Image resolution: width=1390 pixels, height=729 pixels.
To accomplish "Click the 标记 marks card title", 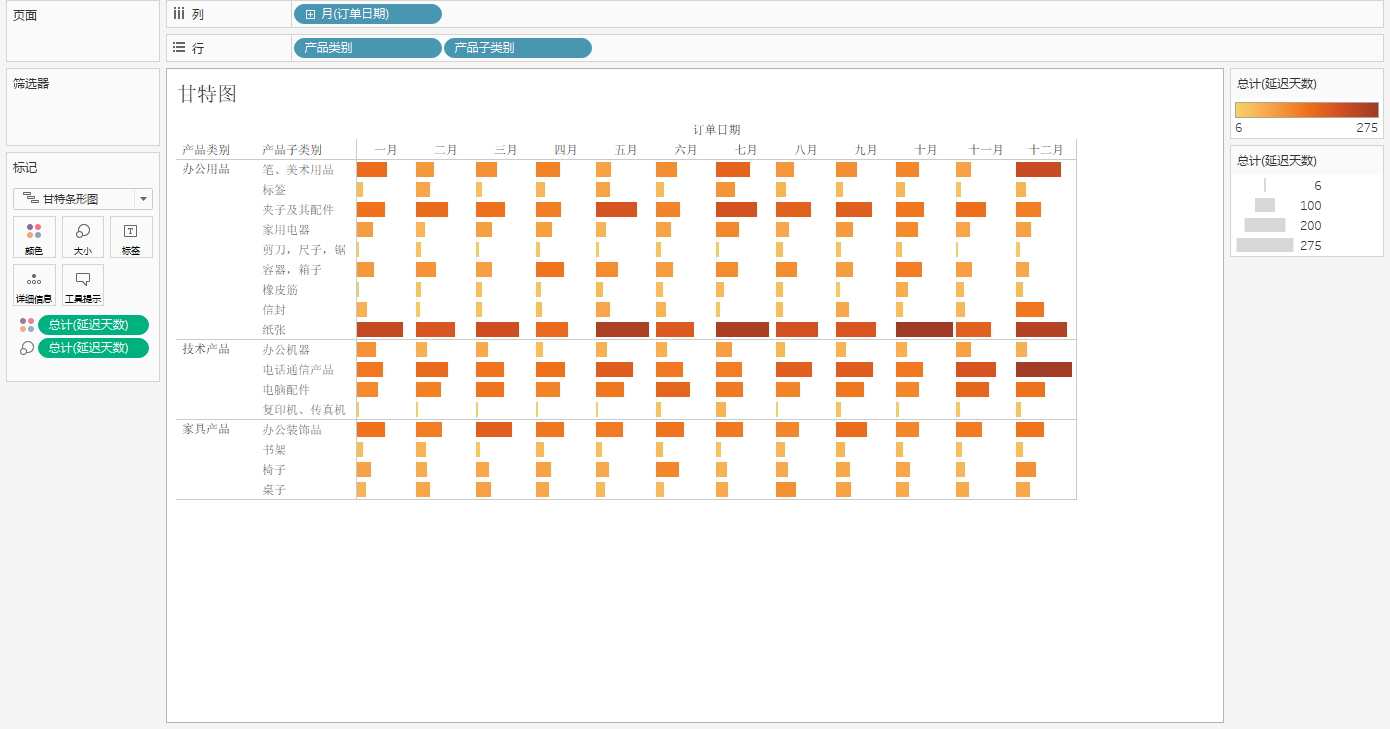I will click(x=25, y=168).
